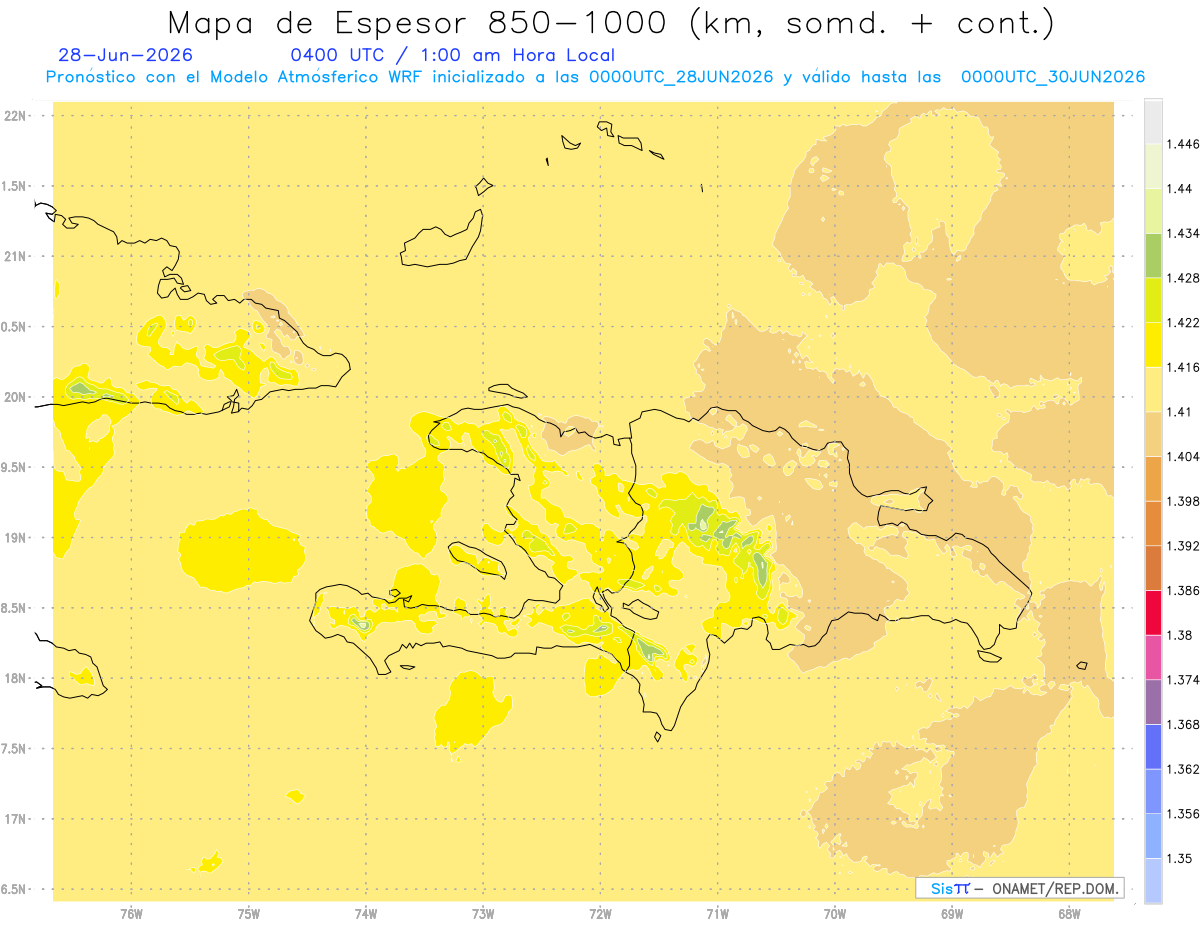Click the longitude label 70W
Screen dimensions: 1200x927
[x=835, y=914]
